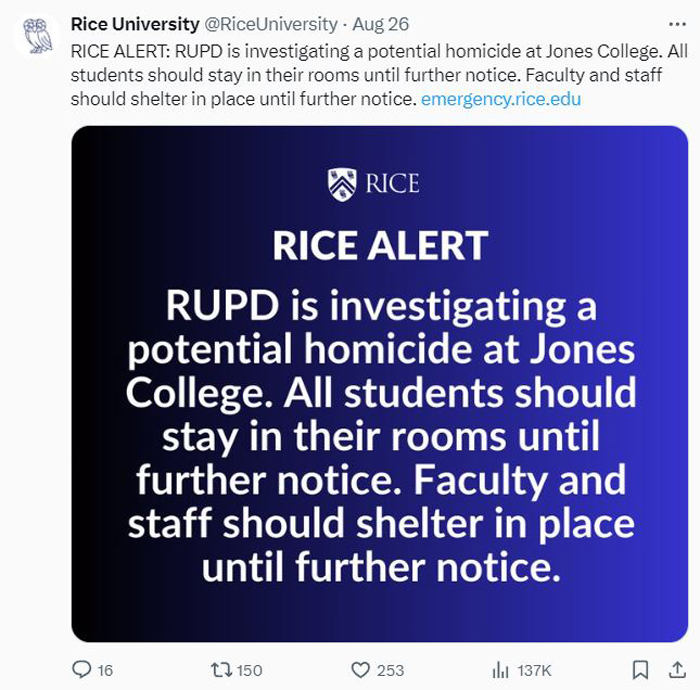Open the @RiceUniversity handle link

click(x=271, y=24)
